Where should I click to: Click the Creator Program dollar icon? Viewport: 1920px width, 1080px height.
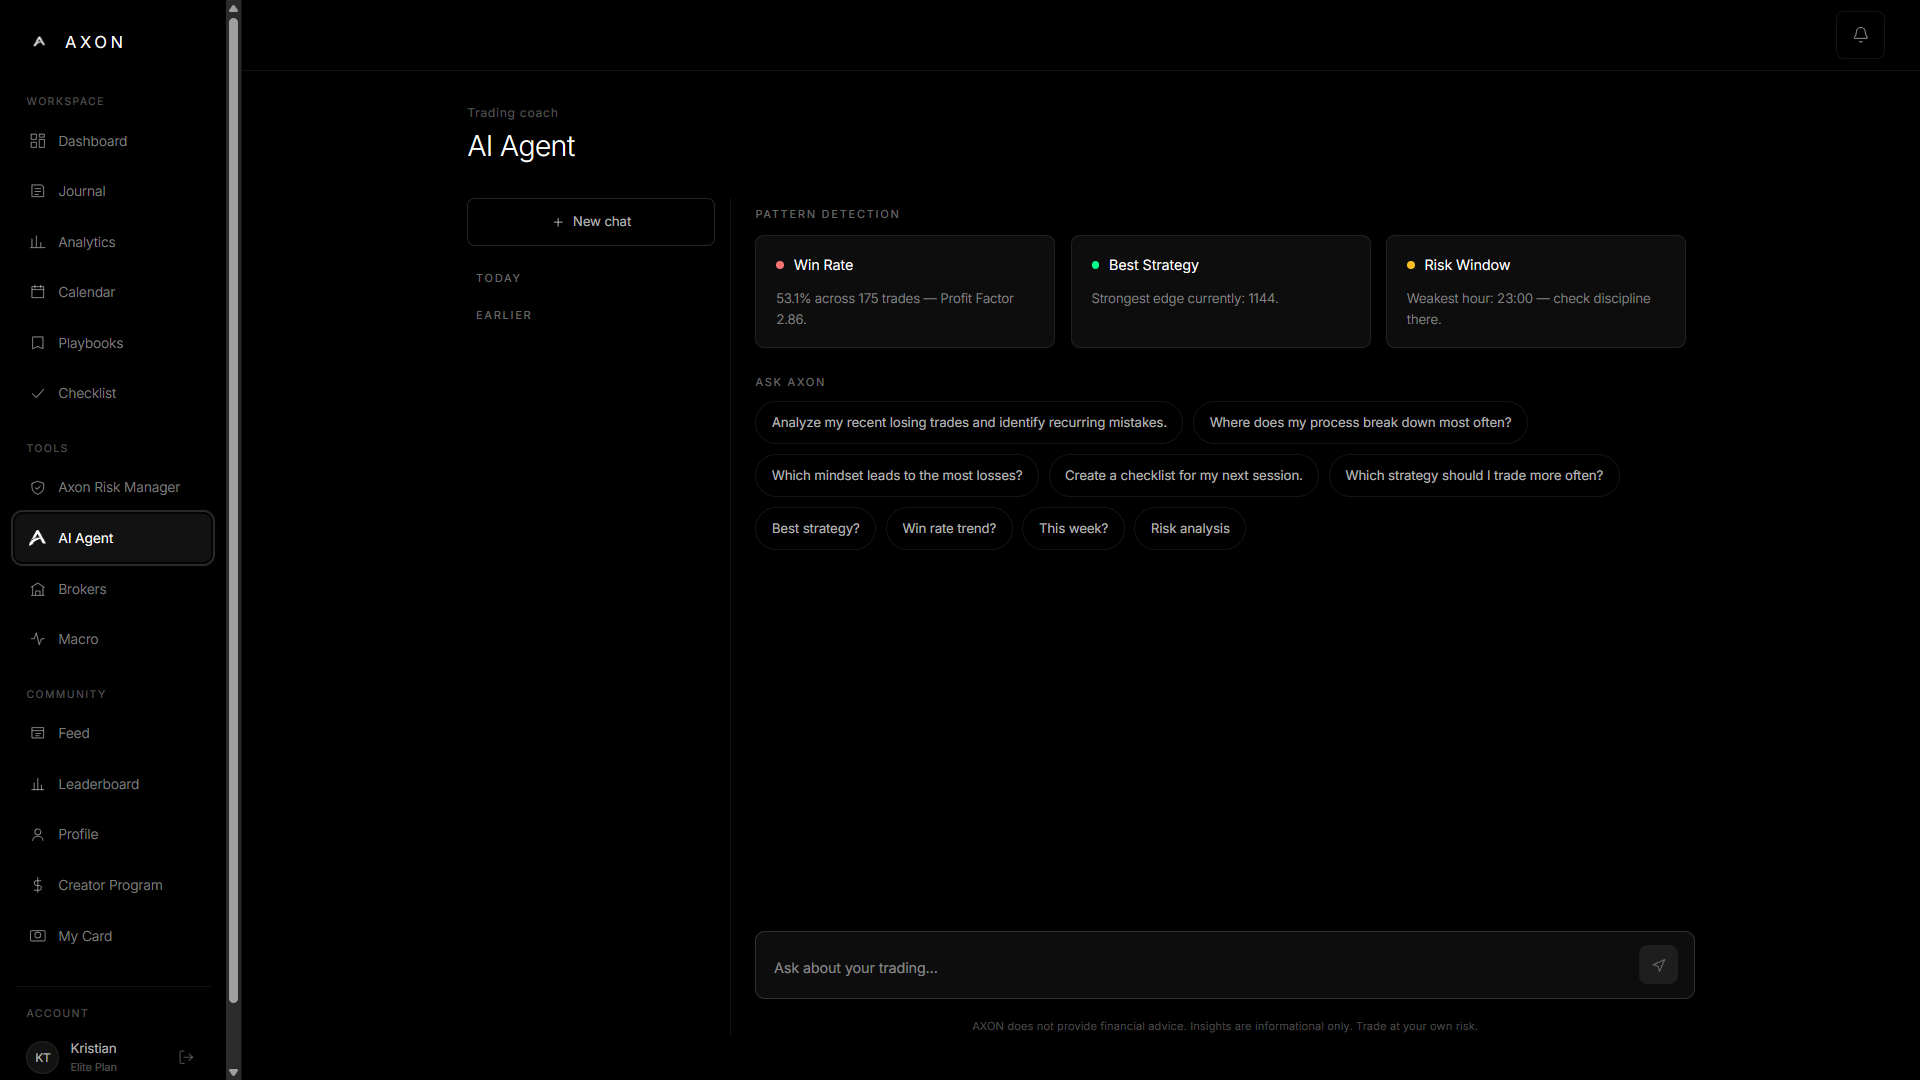[x=38, y=885]
